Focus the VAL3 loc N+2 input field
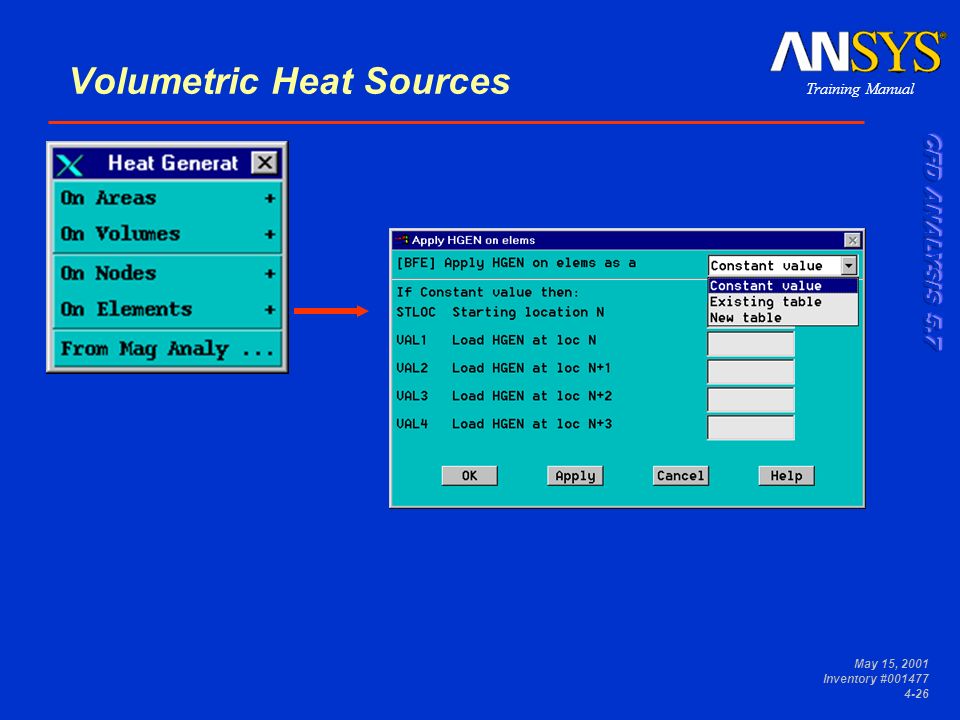 751,399
